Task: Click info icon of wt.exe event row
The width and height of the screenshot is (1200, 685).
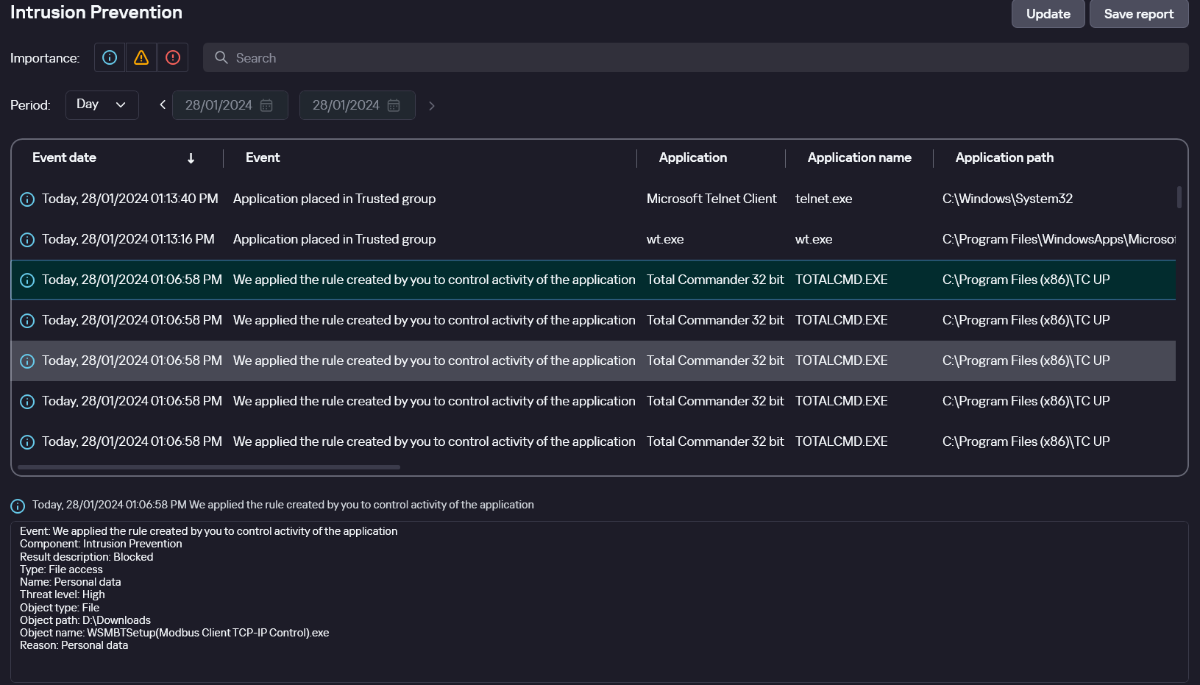Action: [27, 240]
